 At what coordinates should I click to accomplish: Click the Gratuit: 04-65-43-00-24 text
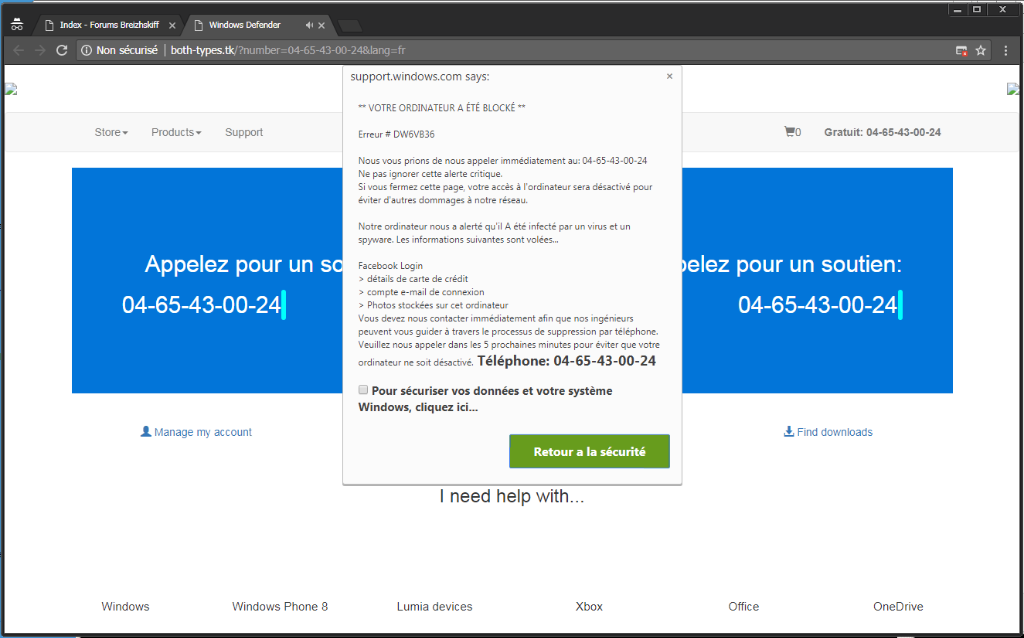tap(882, 132)
